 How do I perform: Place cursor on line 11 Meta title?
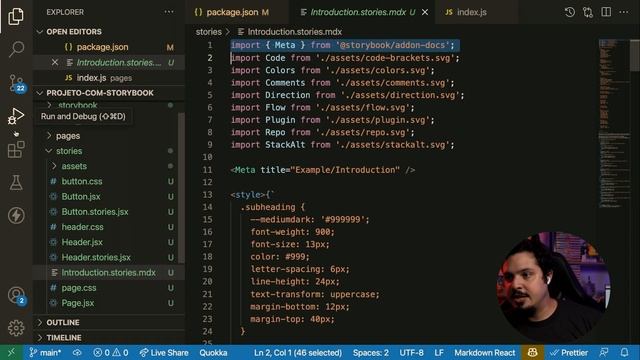[322, 170]
